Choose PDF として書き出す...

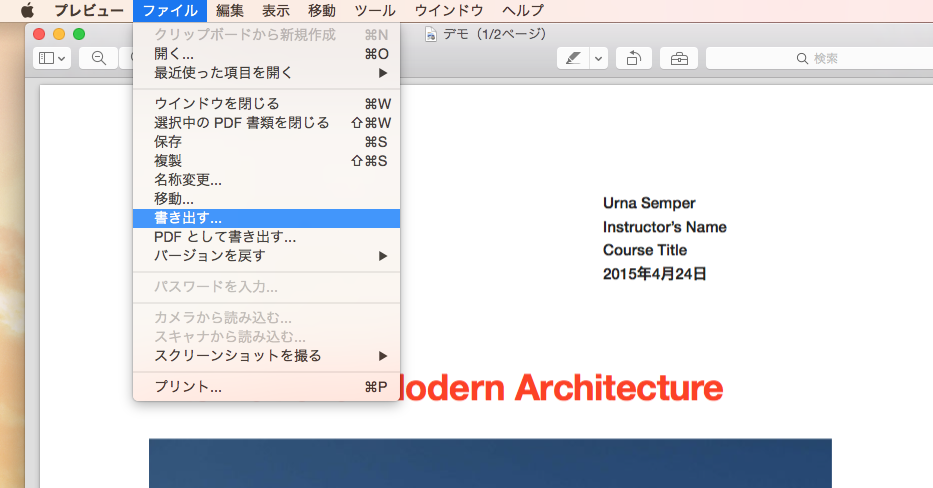267,237
